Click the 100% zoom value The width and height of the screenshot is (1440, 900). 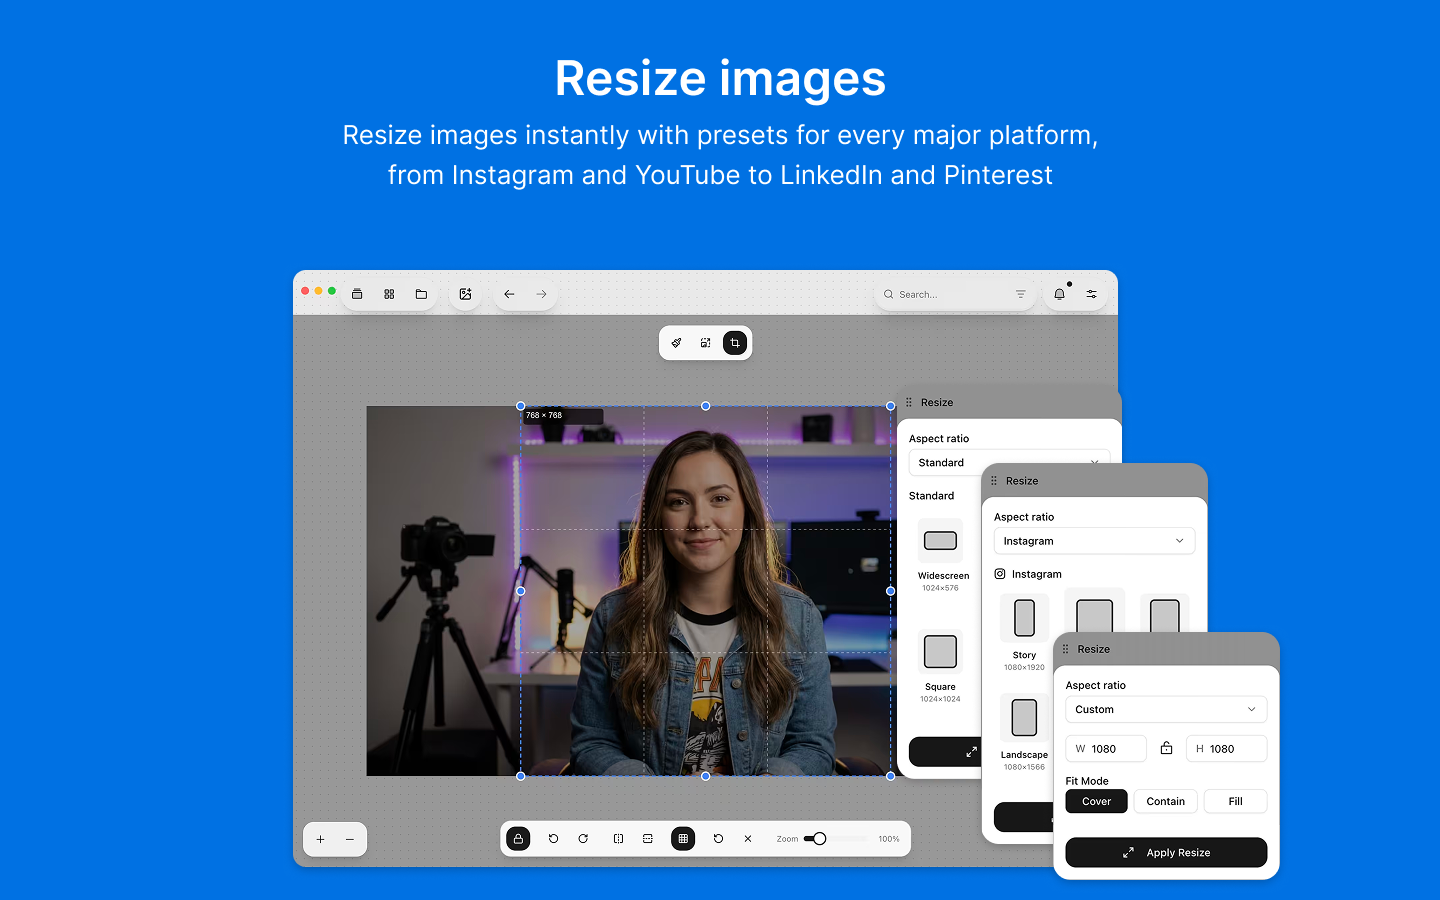point(889,839)
